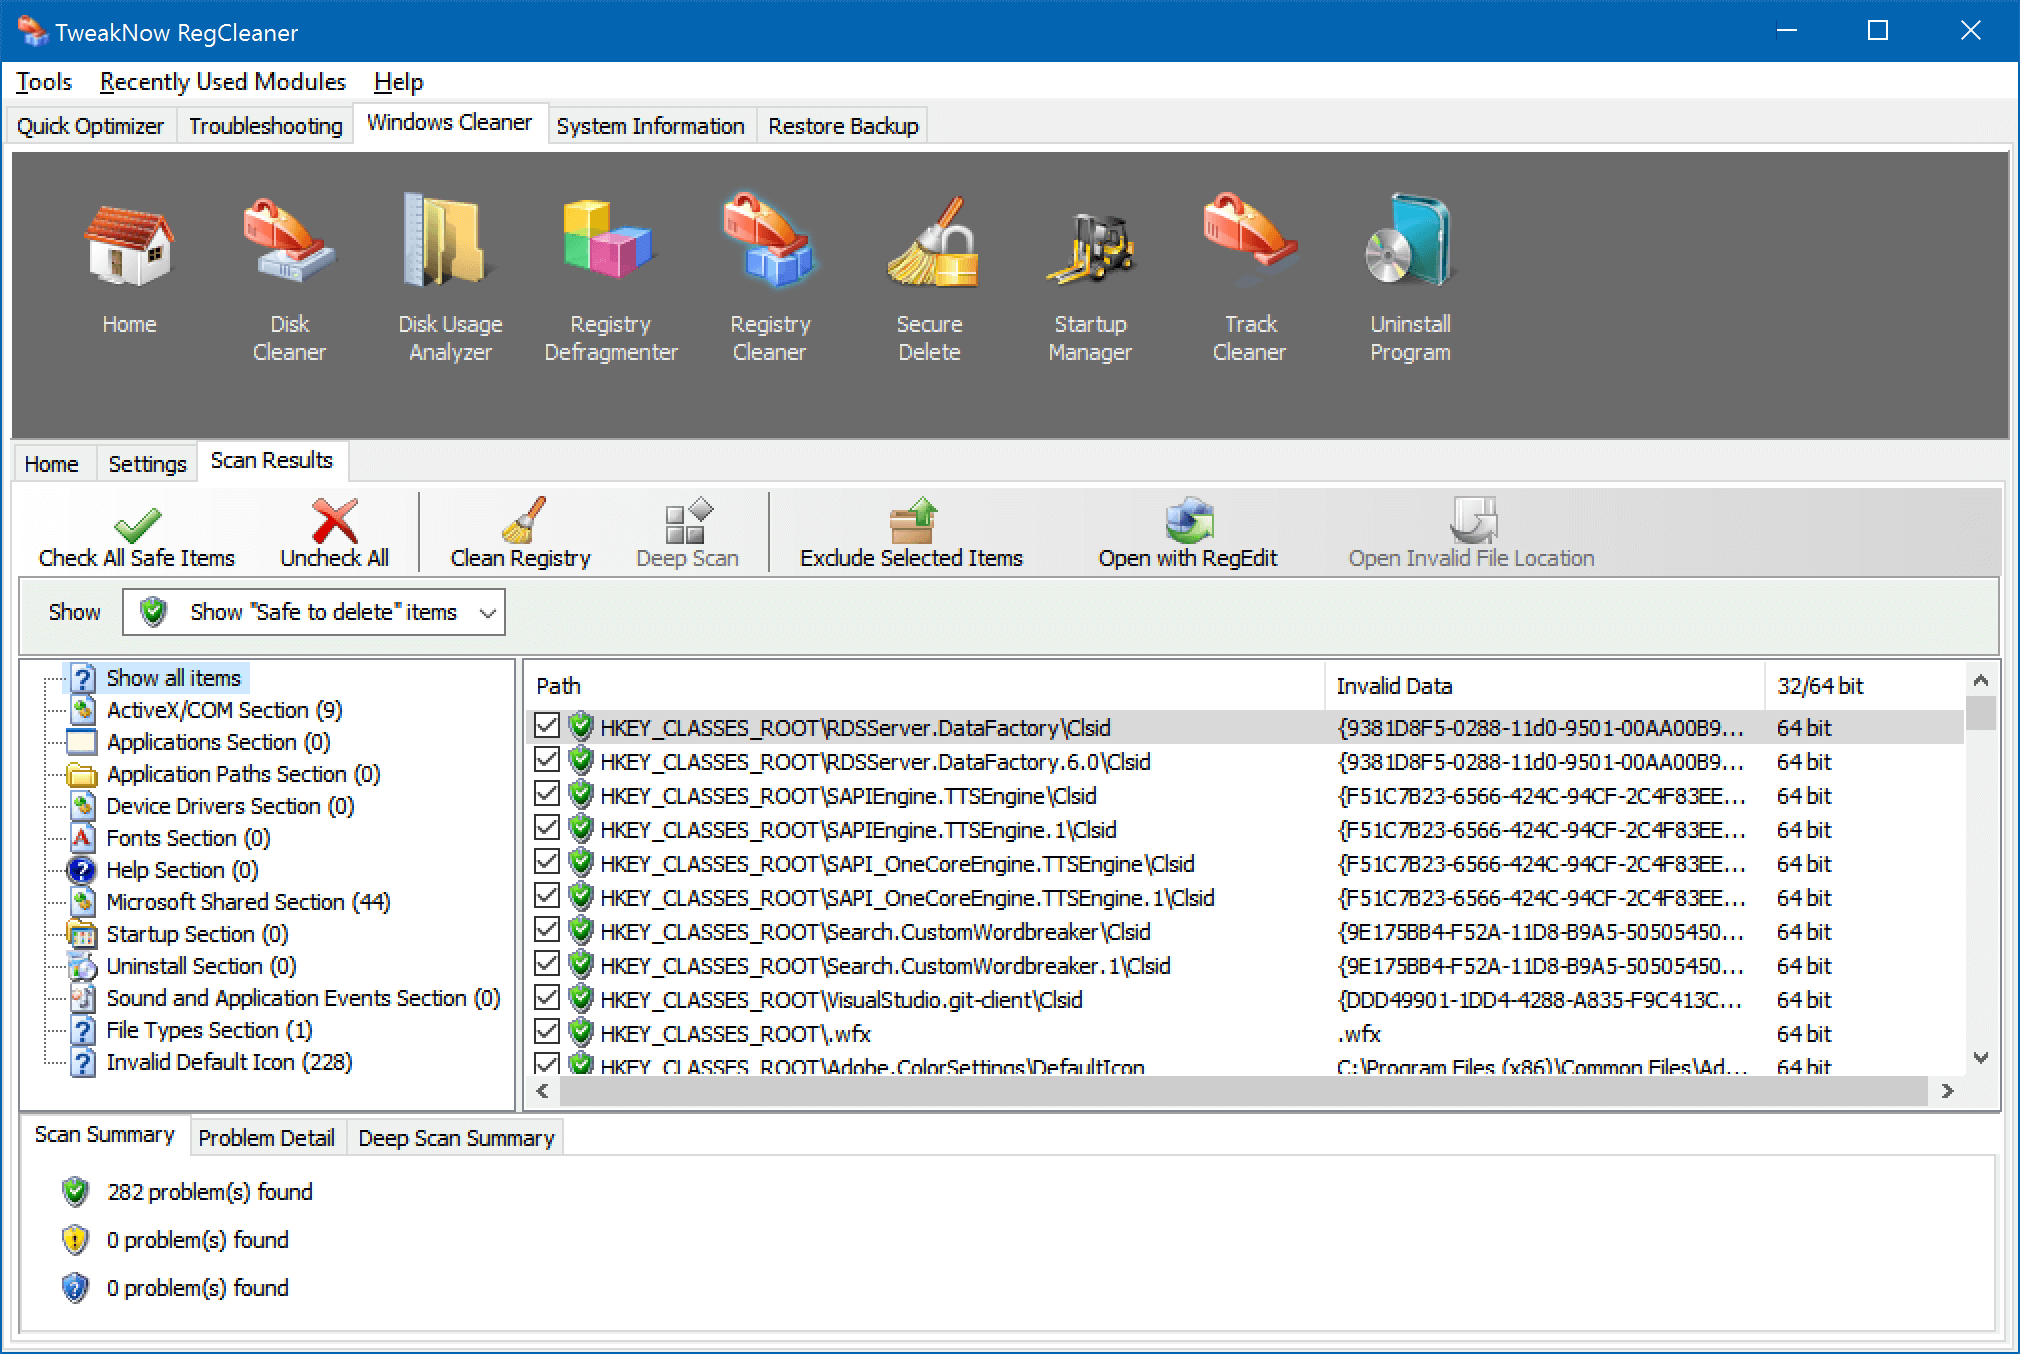Screen dimensions: 2020x1354
Task: Select Startup Section (0)
Action: click(x=197, y=934)
